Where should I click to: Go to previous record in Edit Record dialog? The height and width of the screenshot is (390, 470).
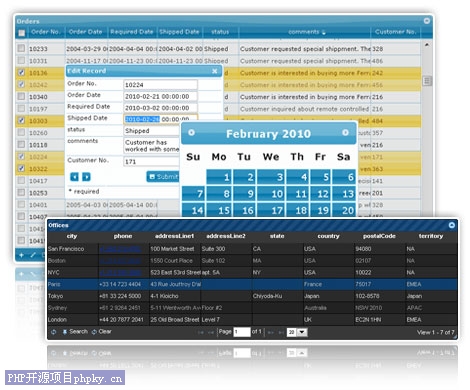point(74,177)
